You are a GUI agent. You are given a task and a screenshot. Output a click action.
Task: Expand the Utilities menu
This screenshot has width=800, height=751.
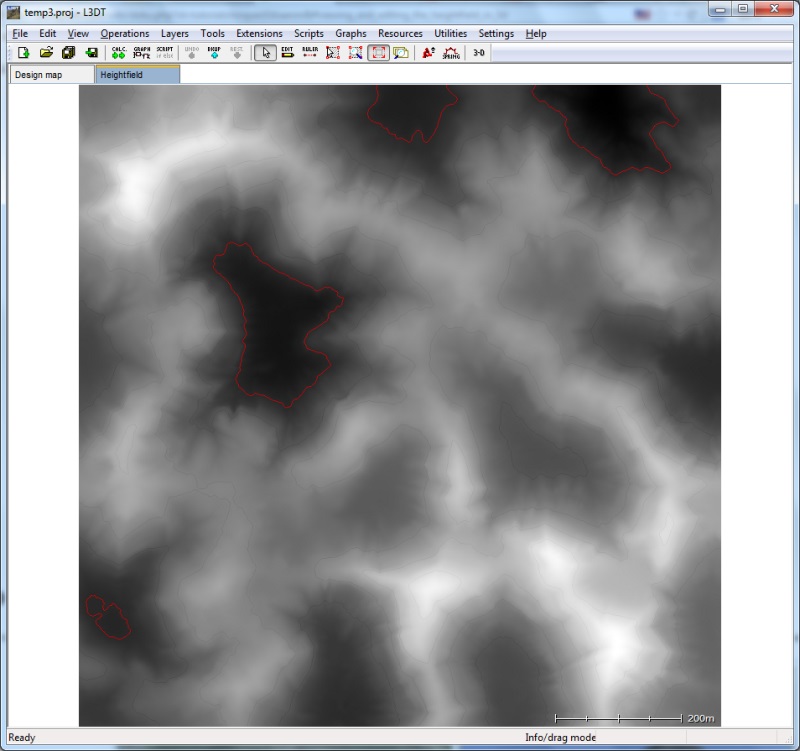coord(450,33)
